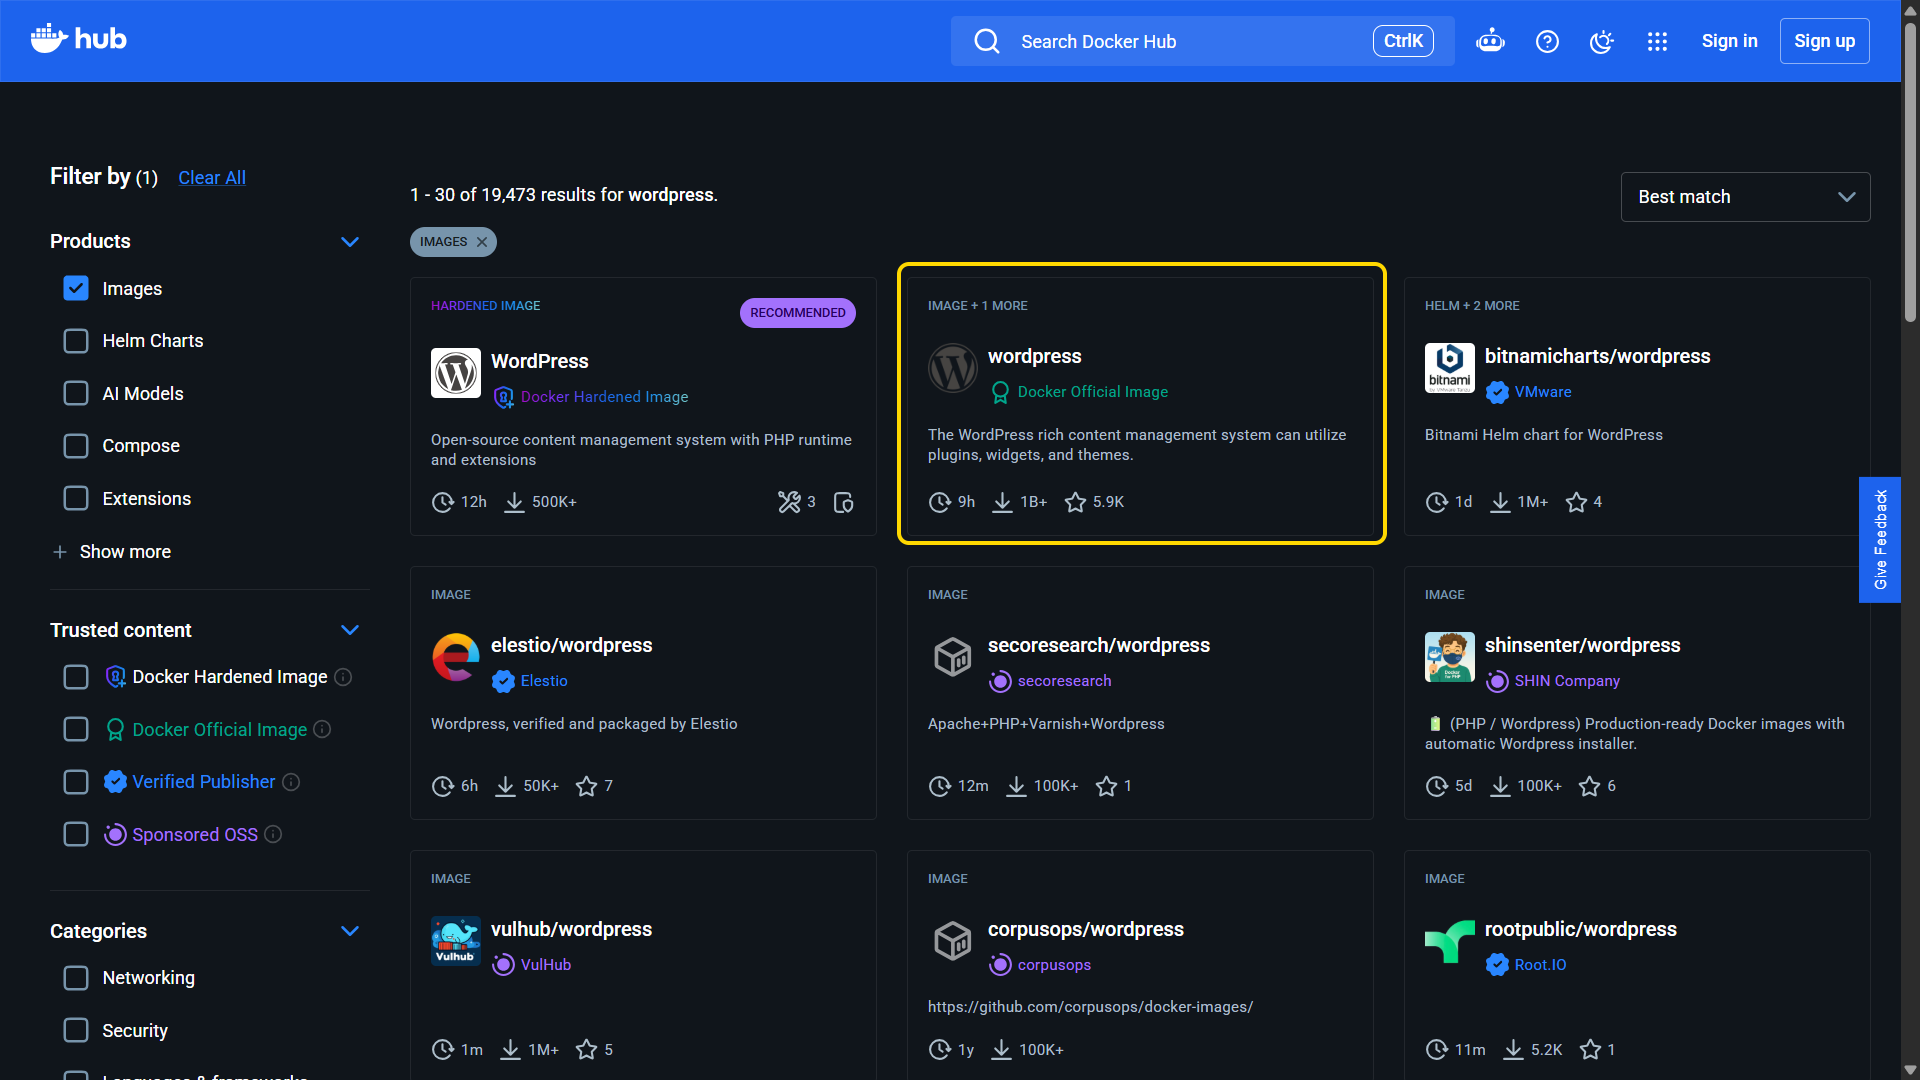Click the elestio logo icon
This screenshot has width=1920, height=1080.
[456, 657]
